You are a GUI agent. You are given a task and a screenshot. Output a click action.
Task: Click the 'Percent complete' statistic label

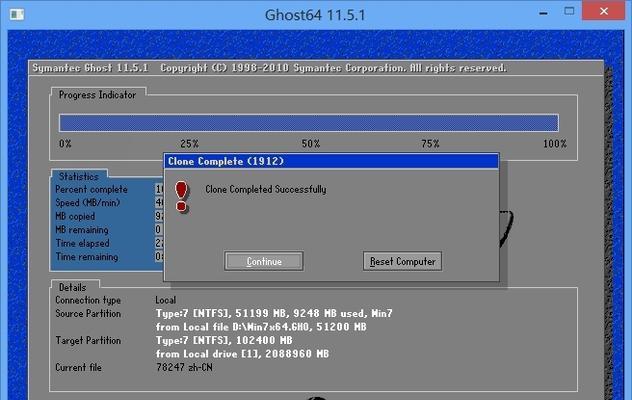(91, 189)
